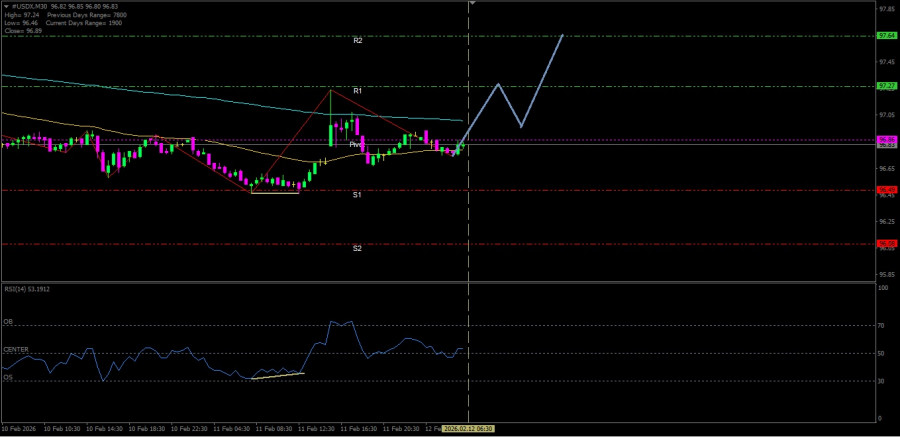
Task: Click the S2 support level label
Action: [x=357, y=248]
